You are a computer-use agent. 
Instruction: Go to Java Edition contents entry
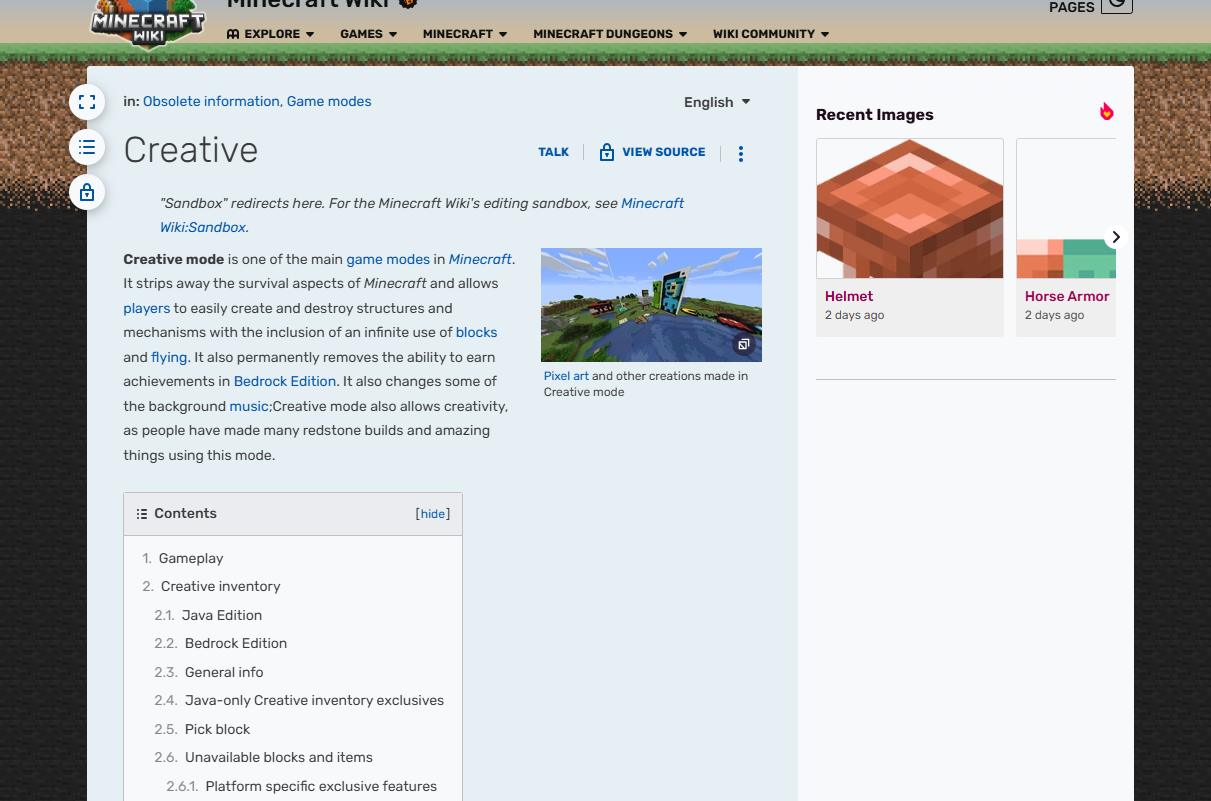(222, 615)
